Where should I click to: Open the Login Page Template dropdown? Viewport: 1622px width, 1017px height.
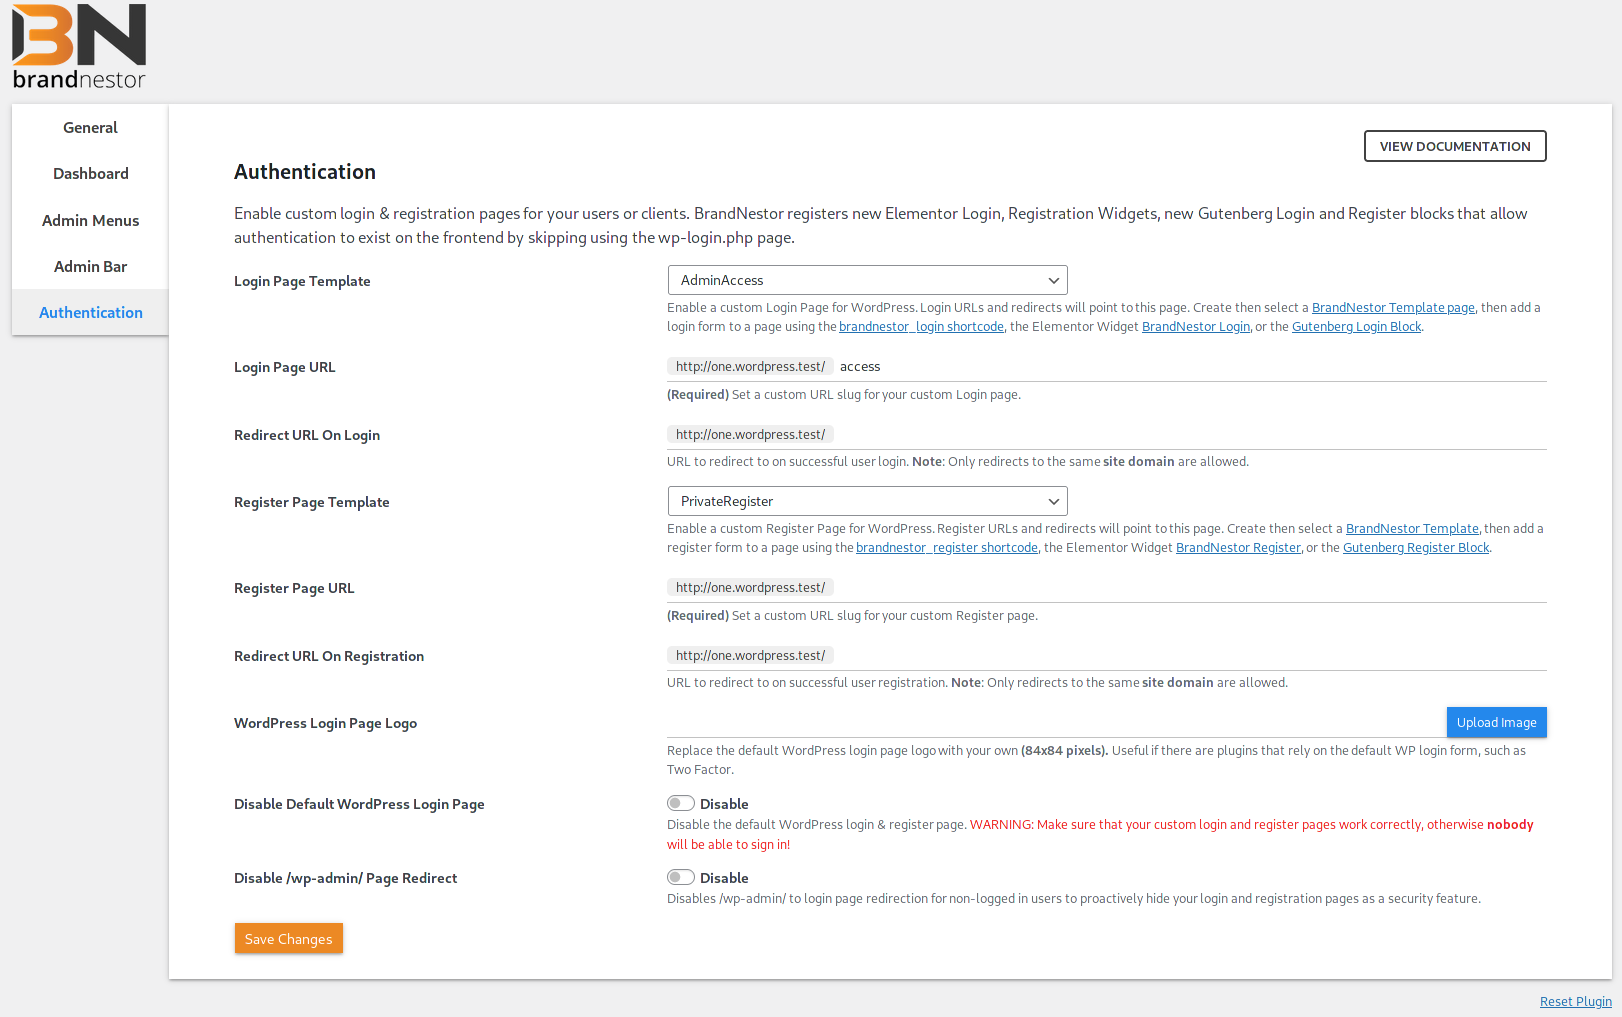tap(867, 280)
